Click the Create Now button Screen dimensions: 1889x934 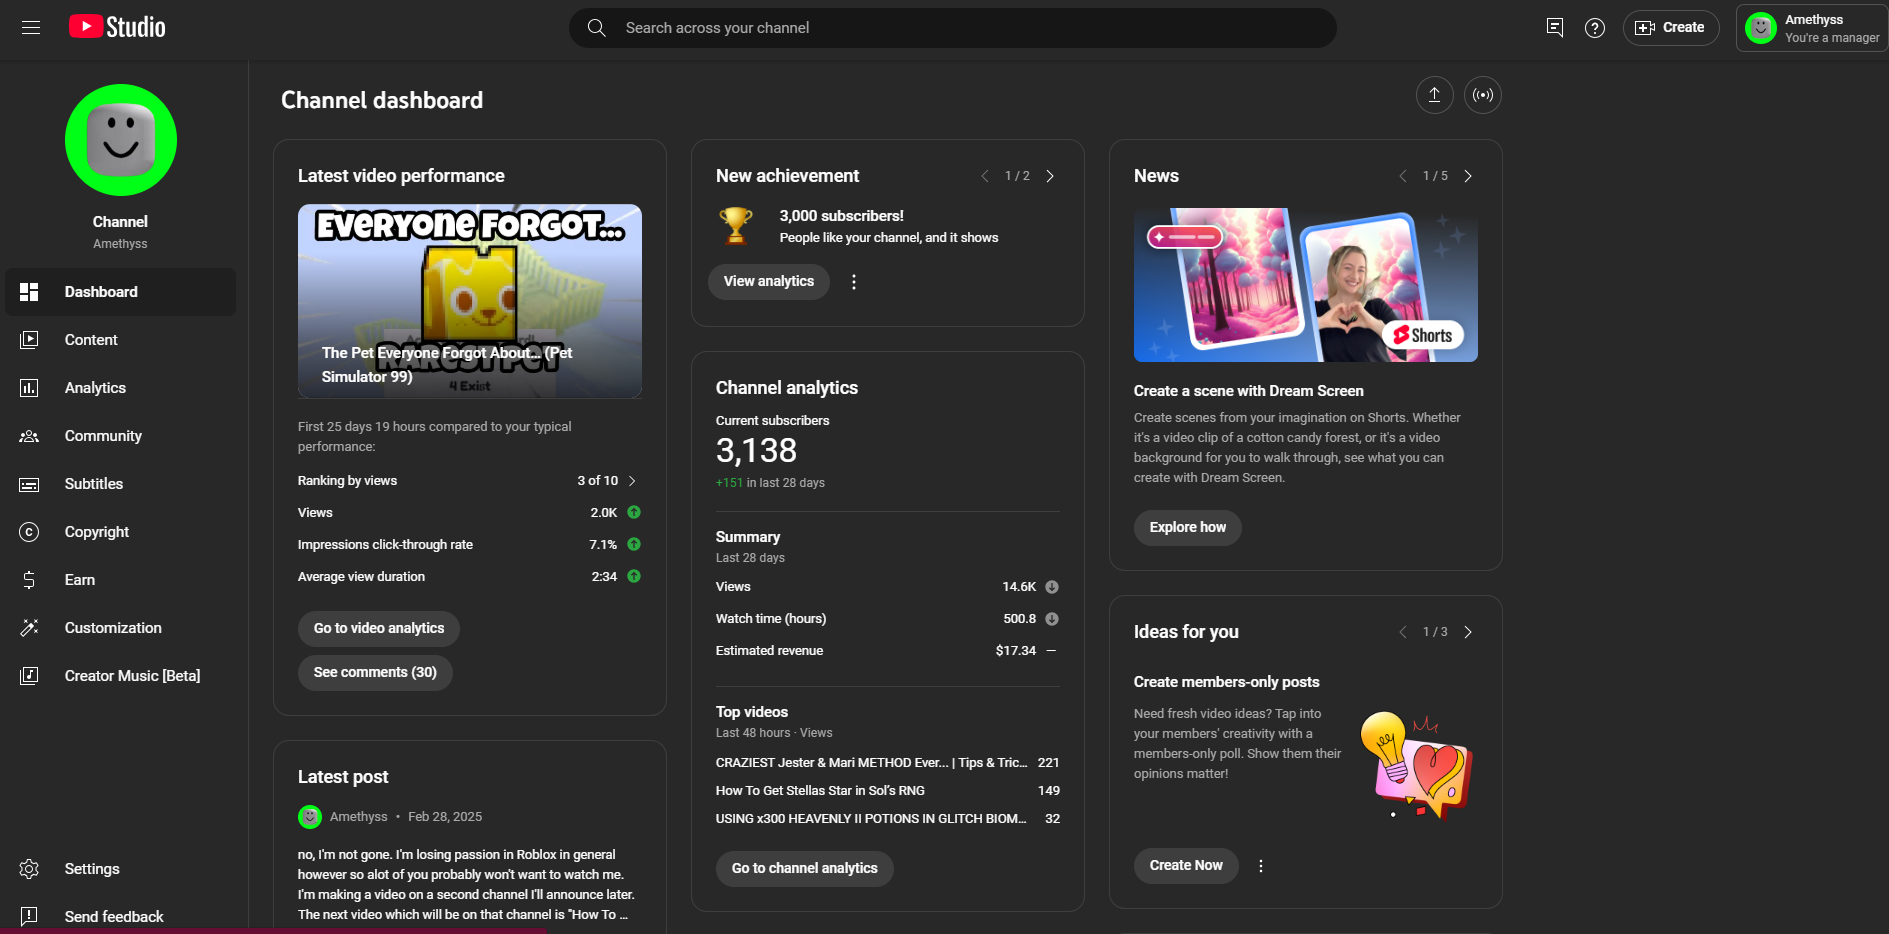1186,866
